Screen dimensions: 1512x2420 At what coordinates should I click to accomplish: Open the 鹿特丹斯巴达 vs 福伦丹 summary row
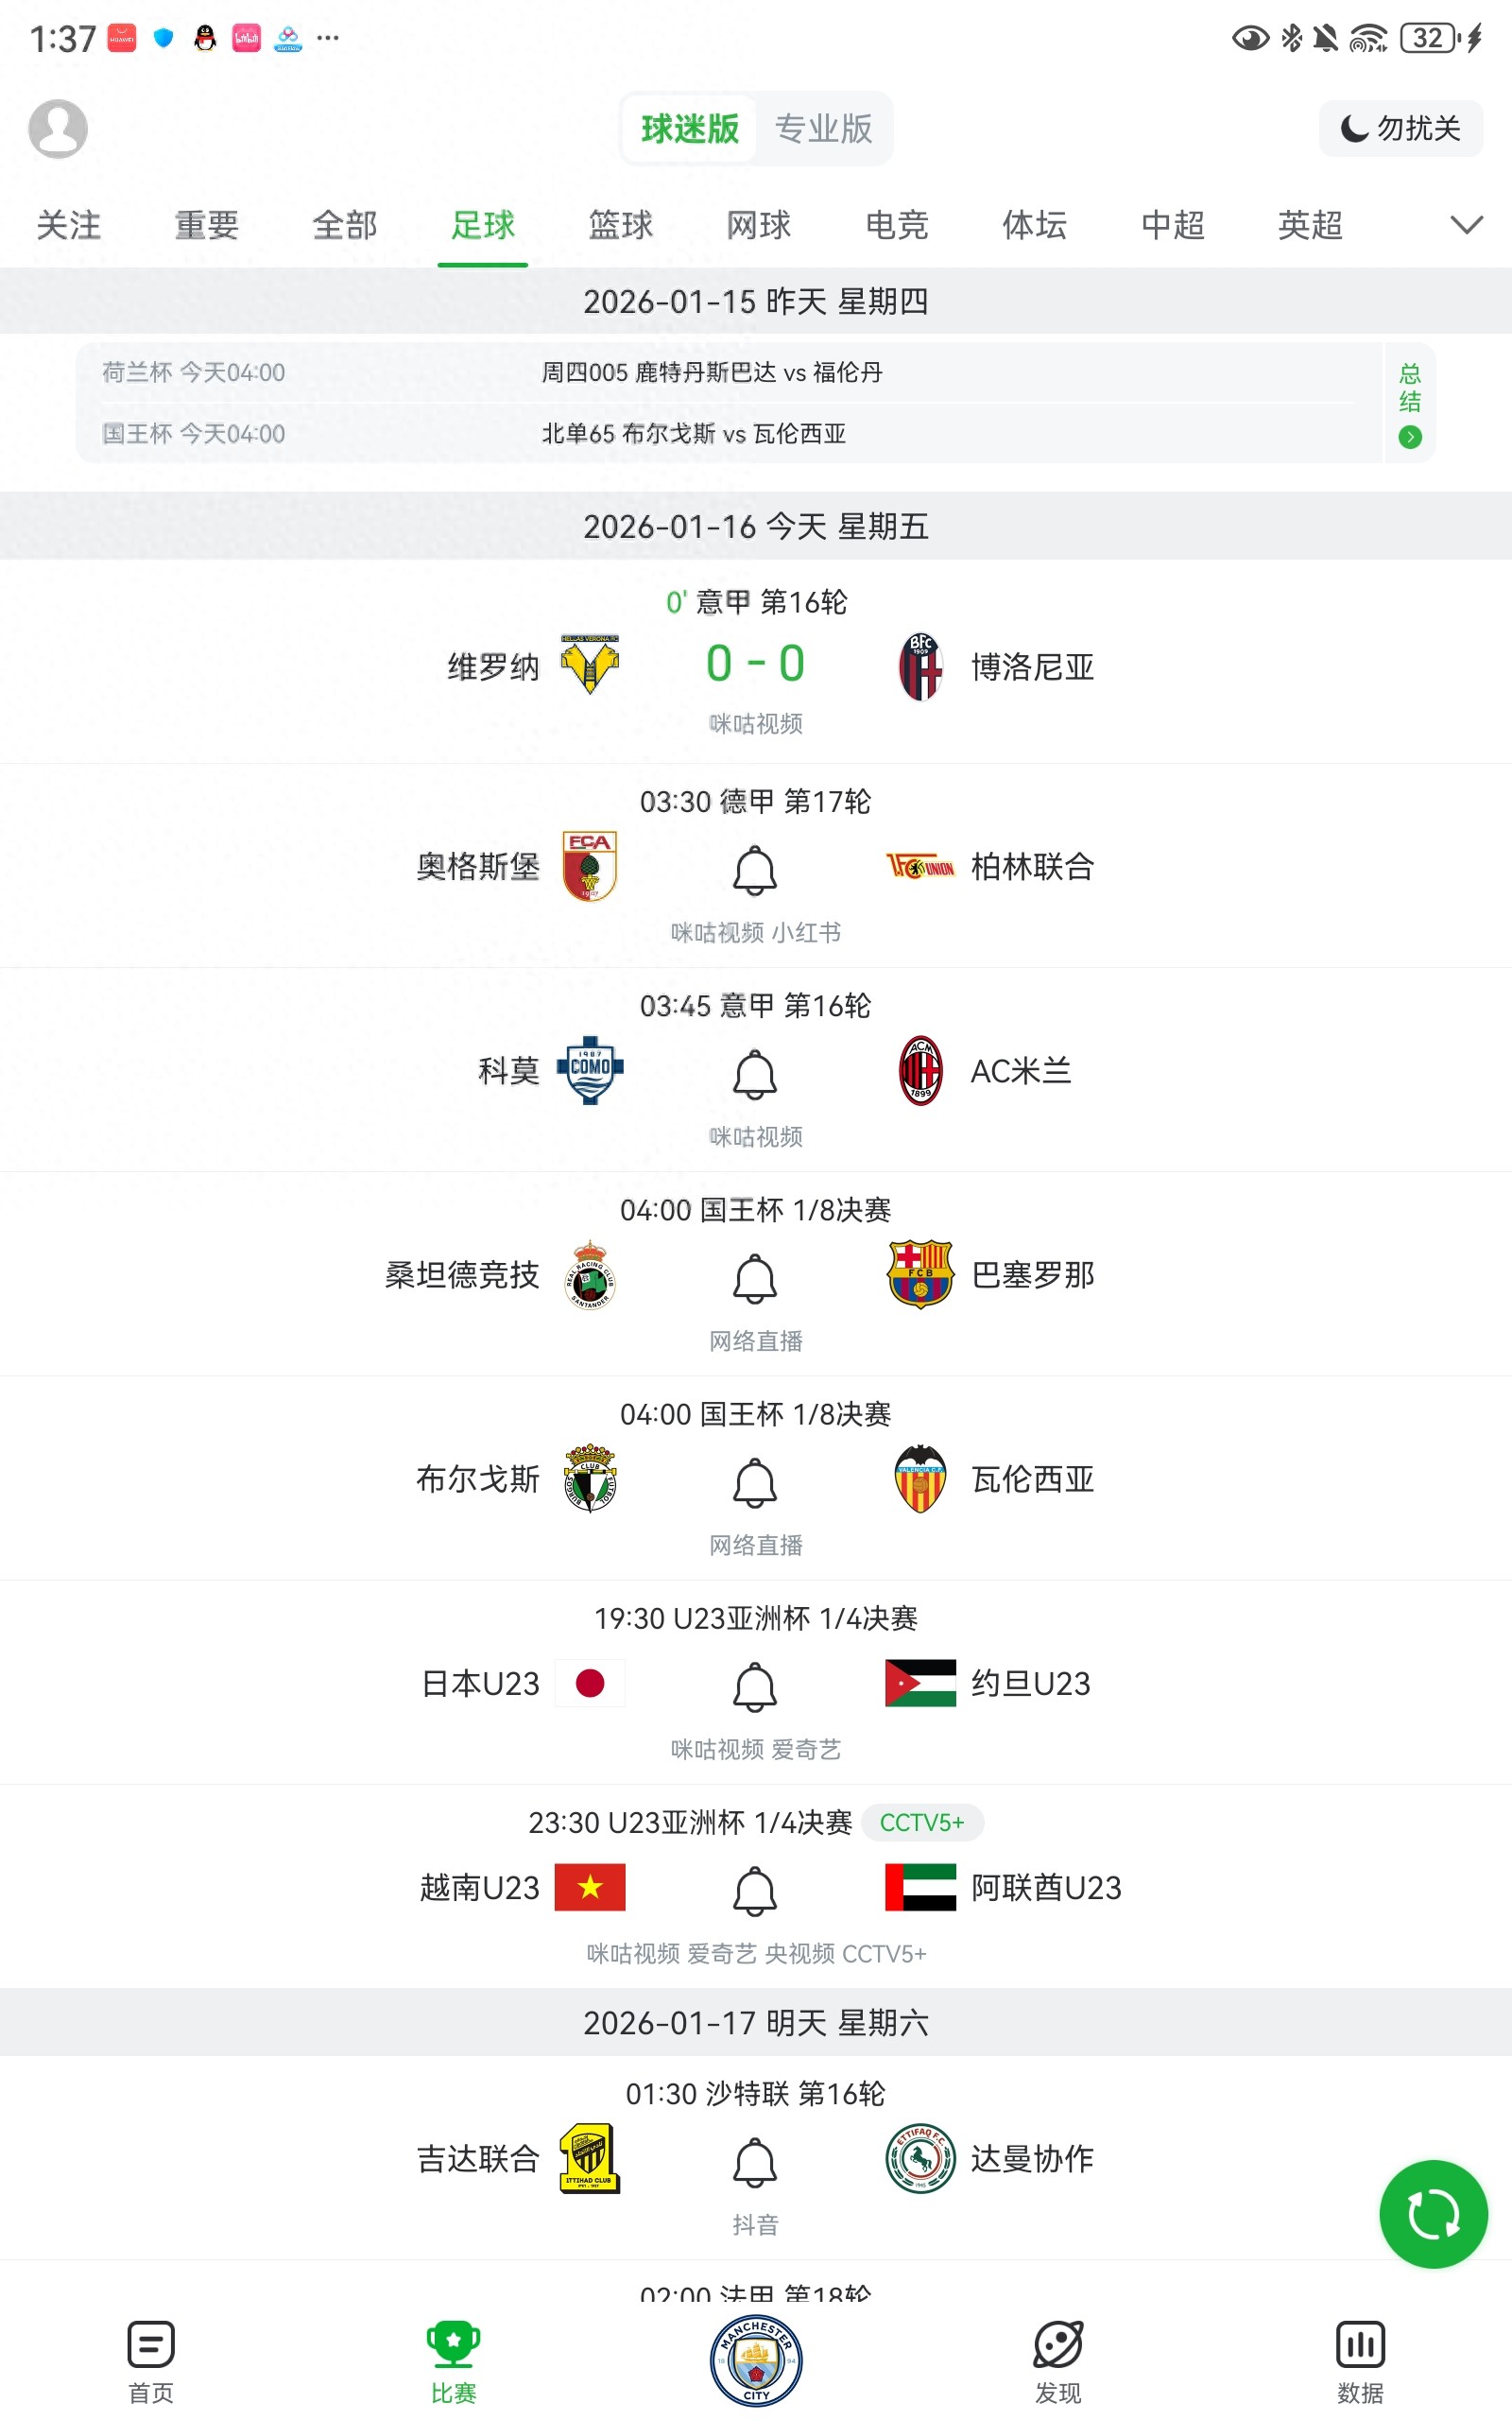712,372
